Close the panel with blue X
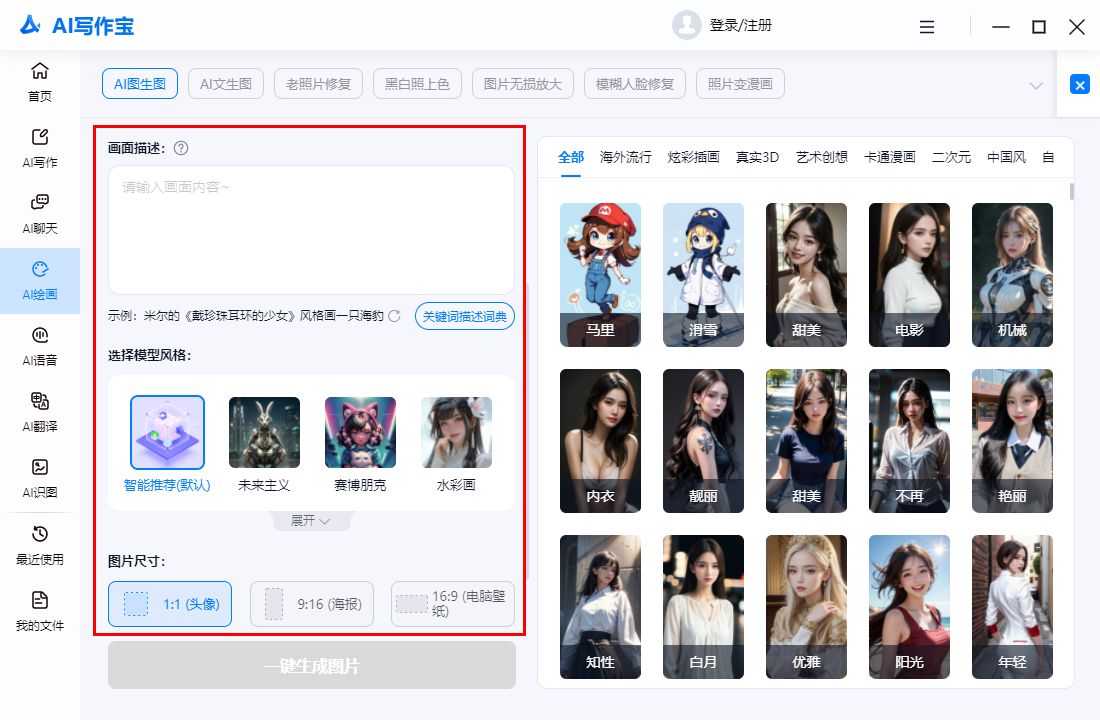This screenshot has width=1100, height=720. click(x=1080, y=85)
